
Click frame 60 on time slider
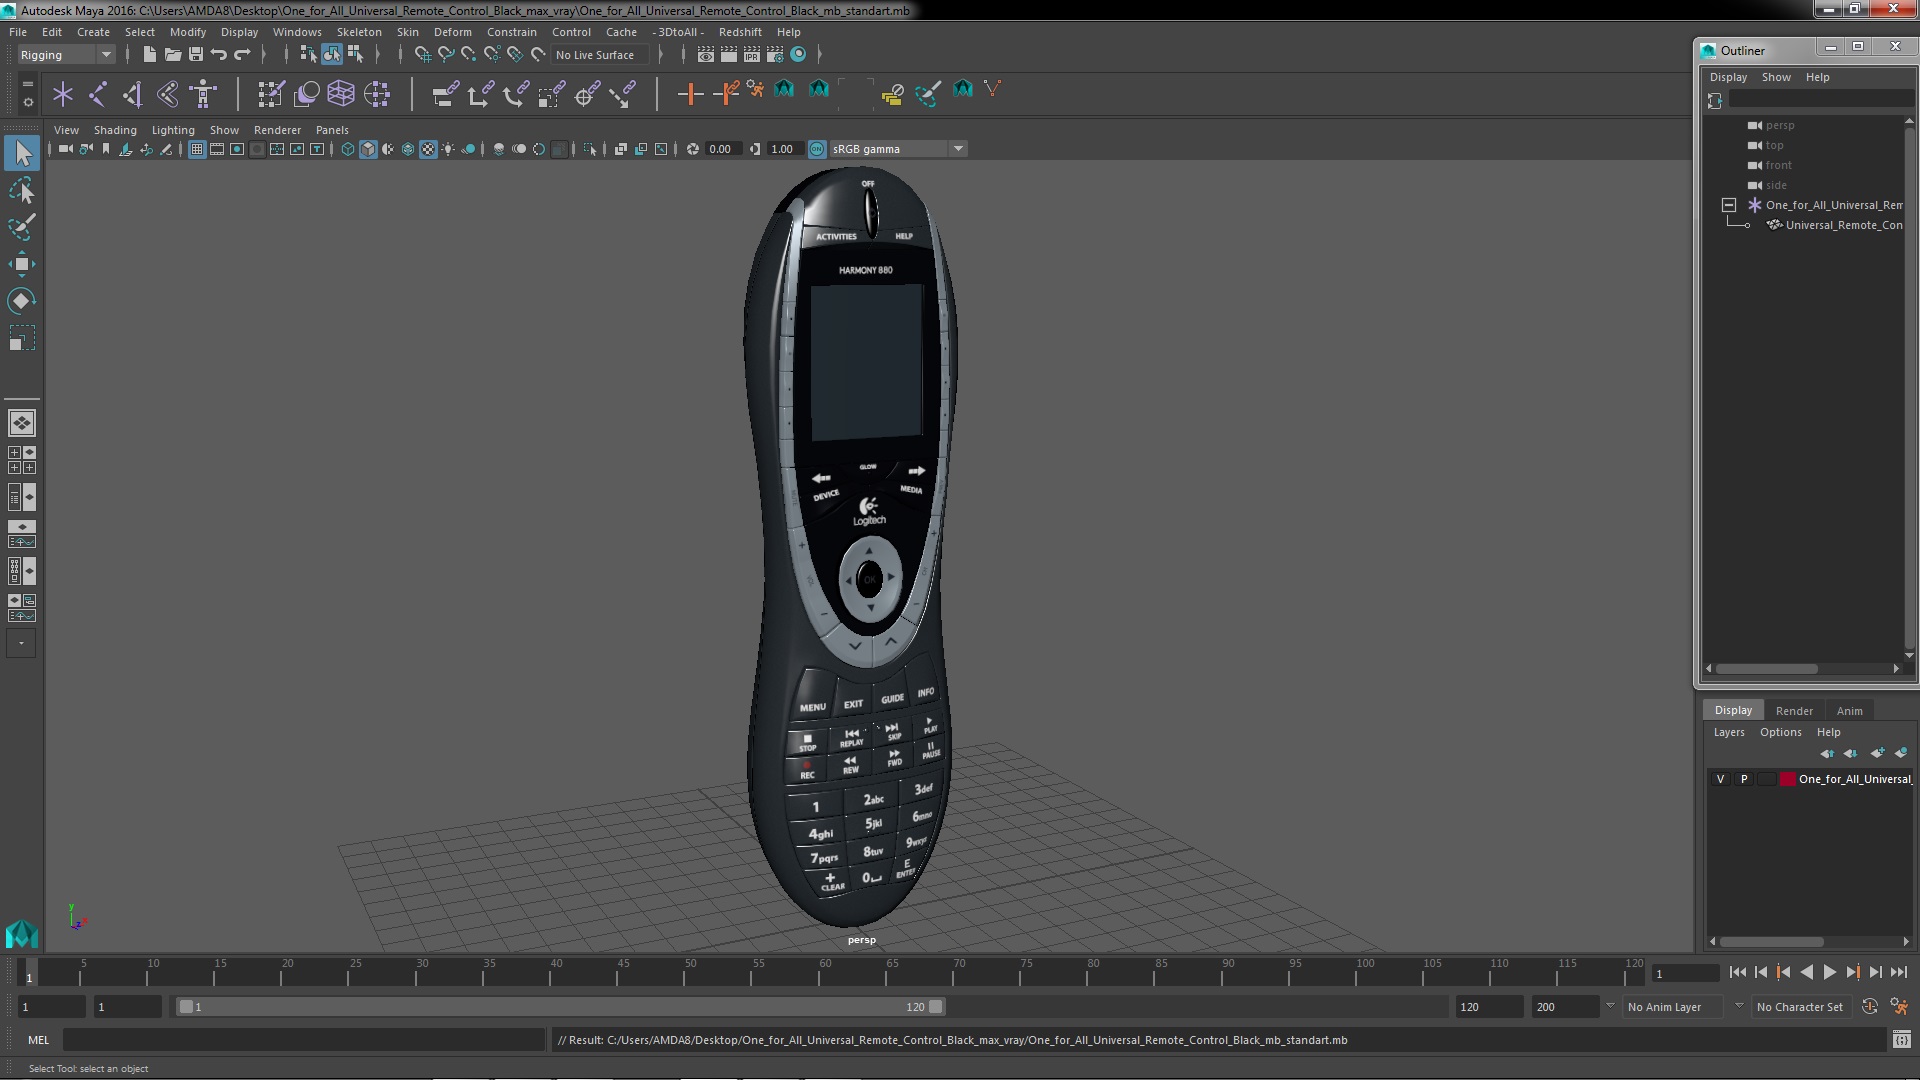pos(825,972)
